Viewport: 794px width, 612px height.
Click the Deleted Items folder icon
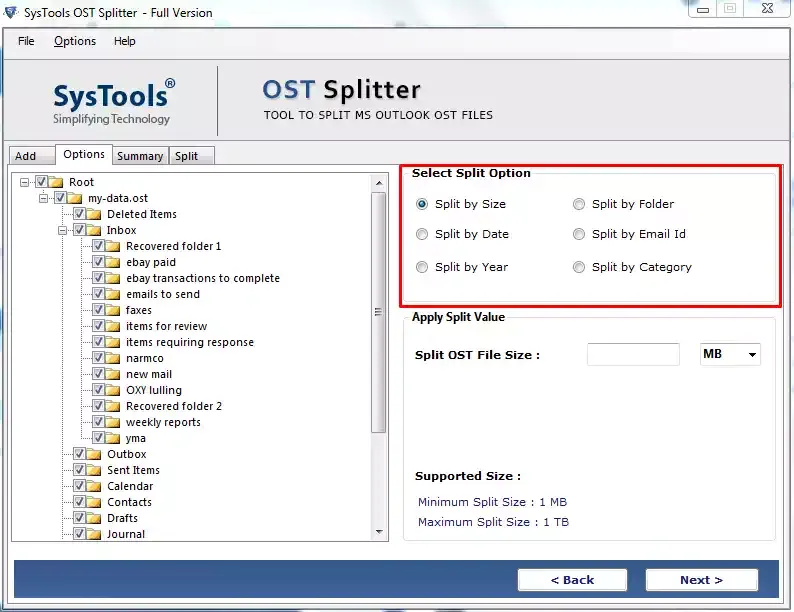coord(94,214)
